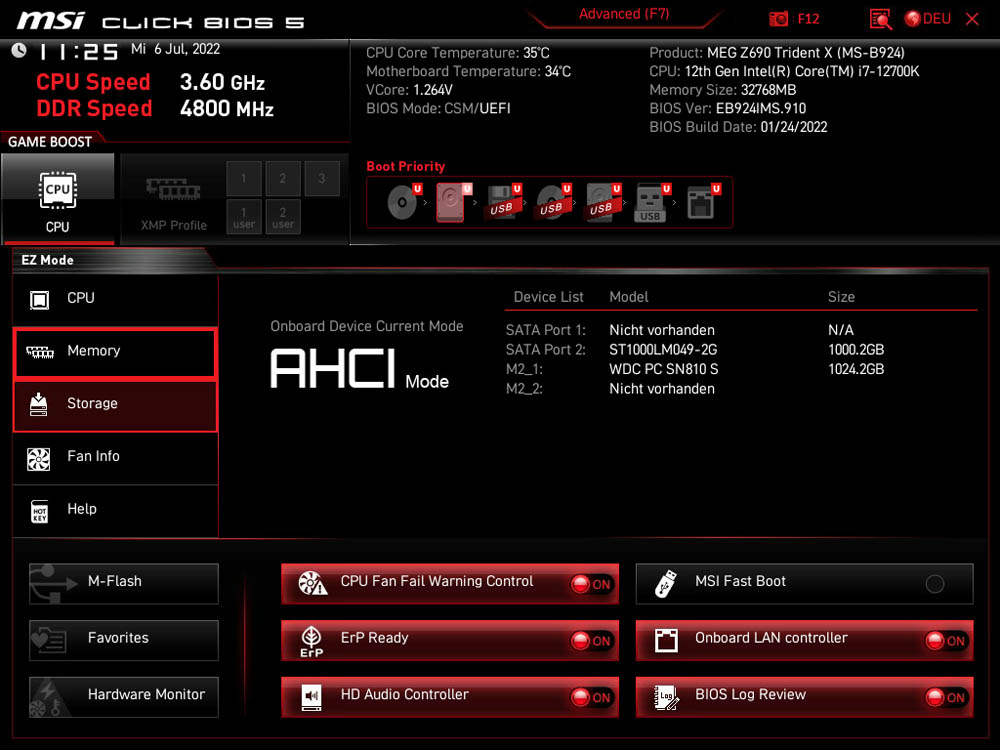Viewport: 1000px width, 750px height.
Task: Click the Memory Size 32768MB text
Action: coord(723,90)
